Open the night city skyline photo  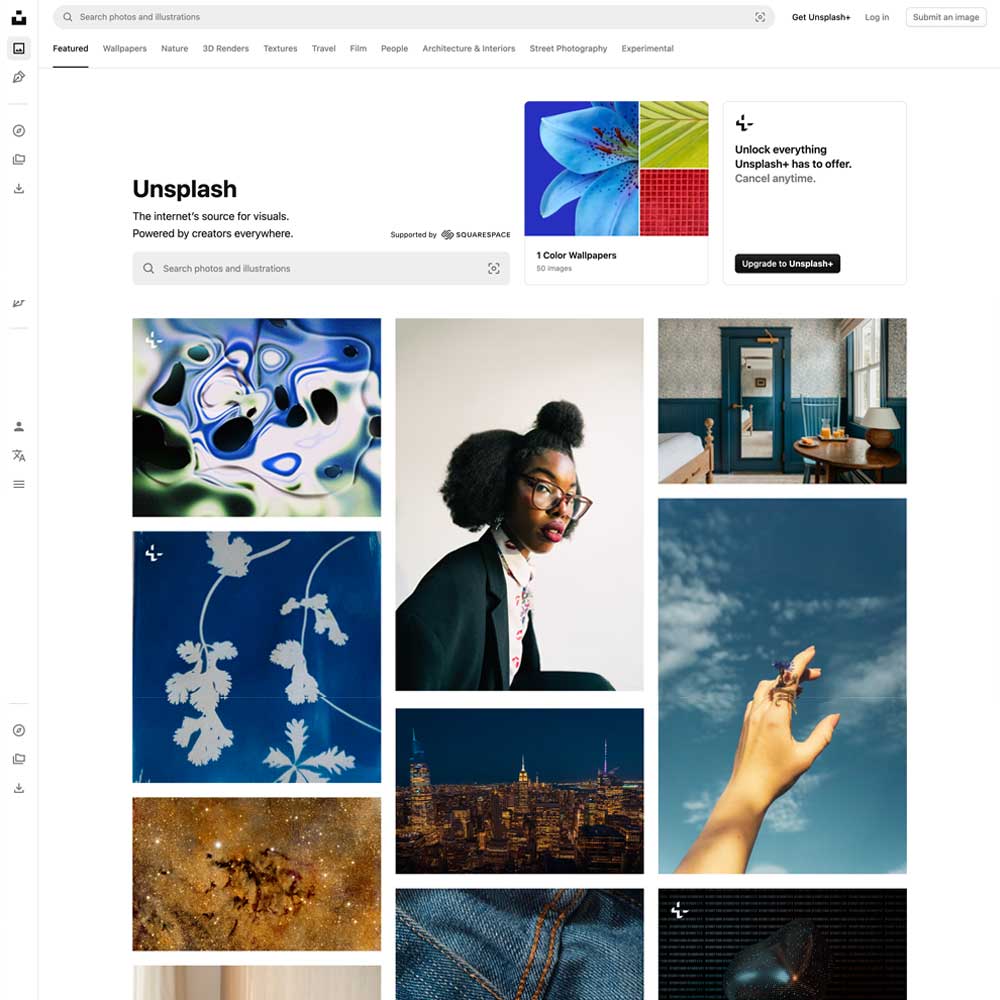pyautogui.click(x=519, y=791)
